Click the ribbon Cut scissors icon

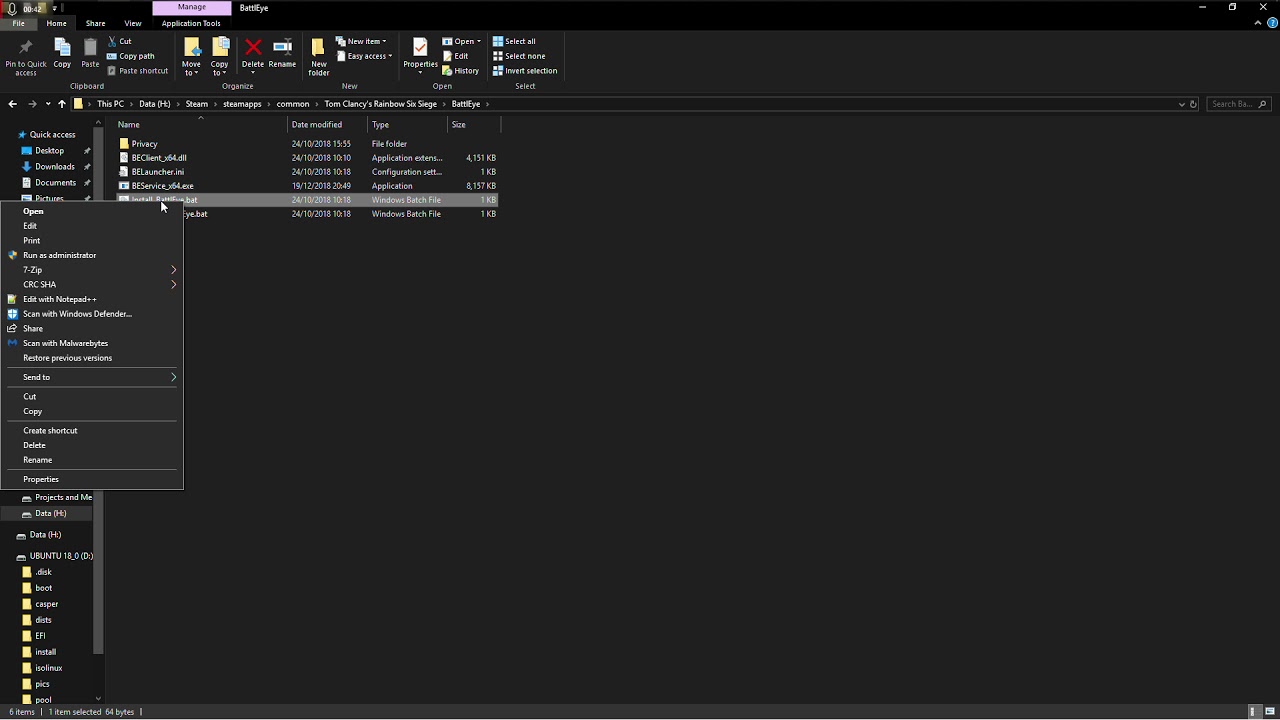click(x=112, y=41)
